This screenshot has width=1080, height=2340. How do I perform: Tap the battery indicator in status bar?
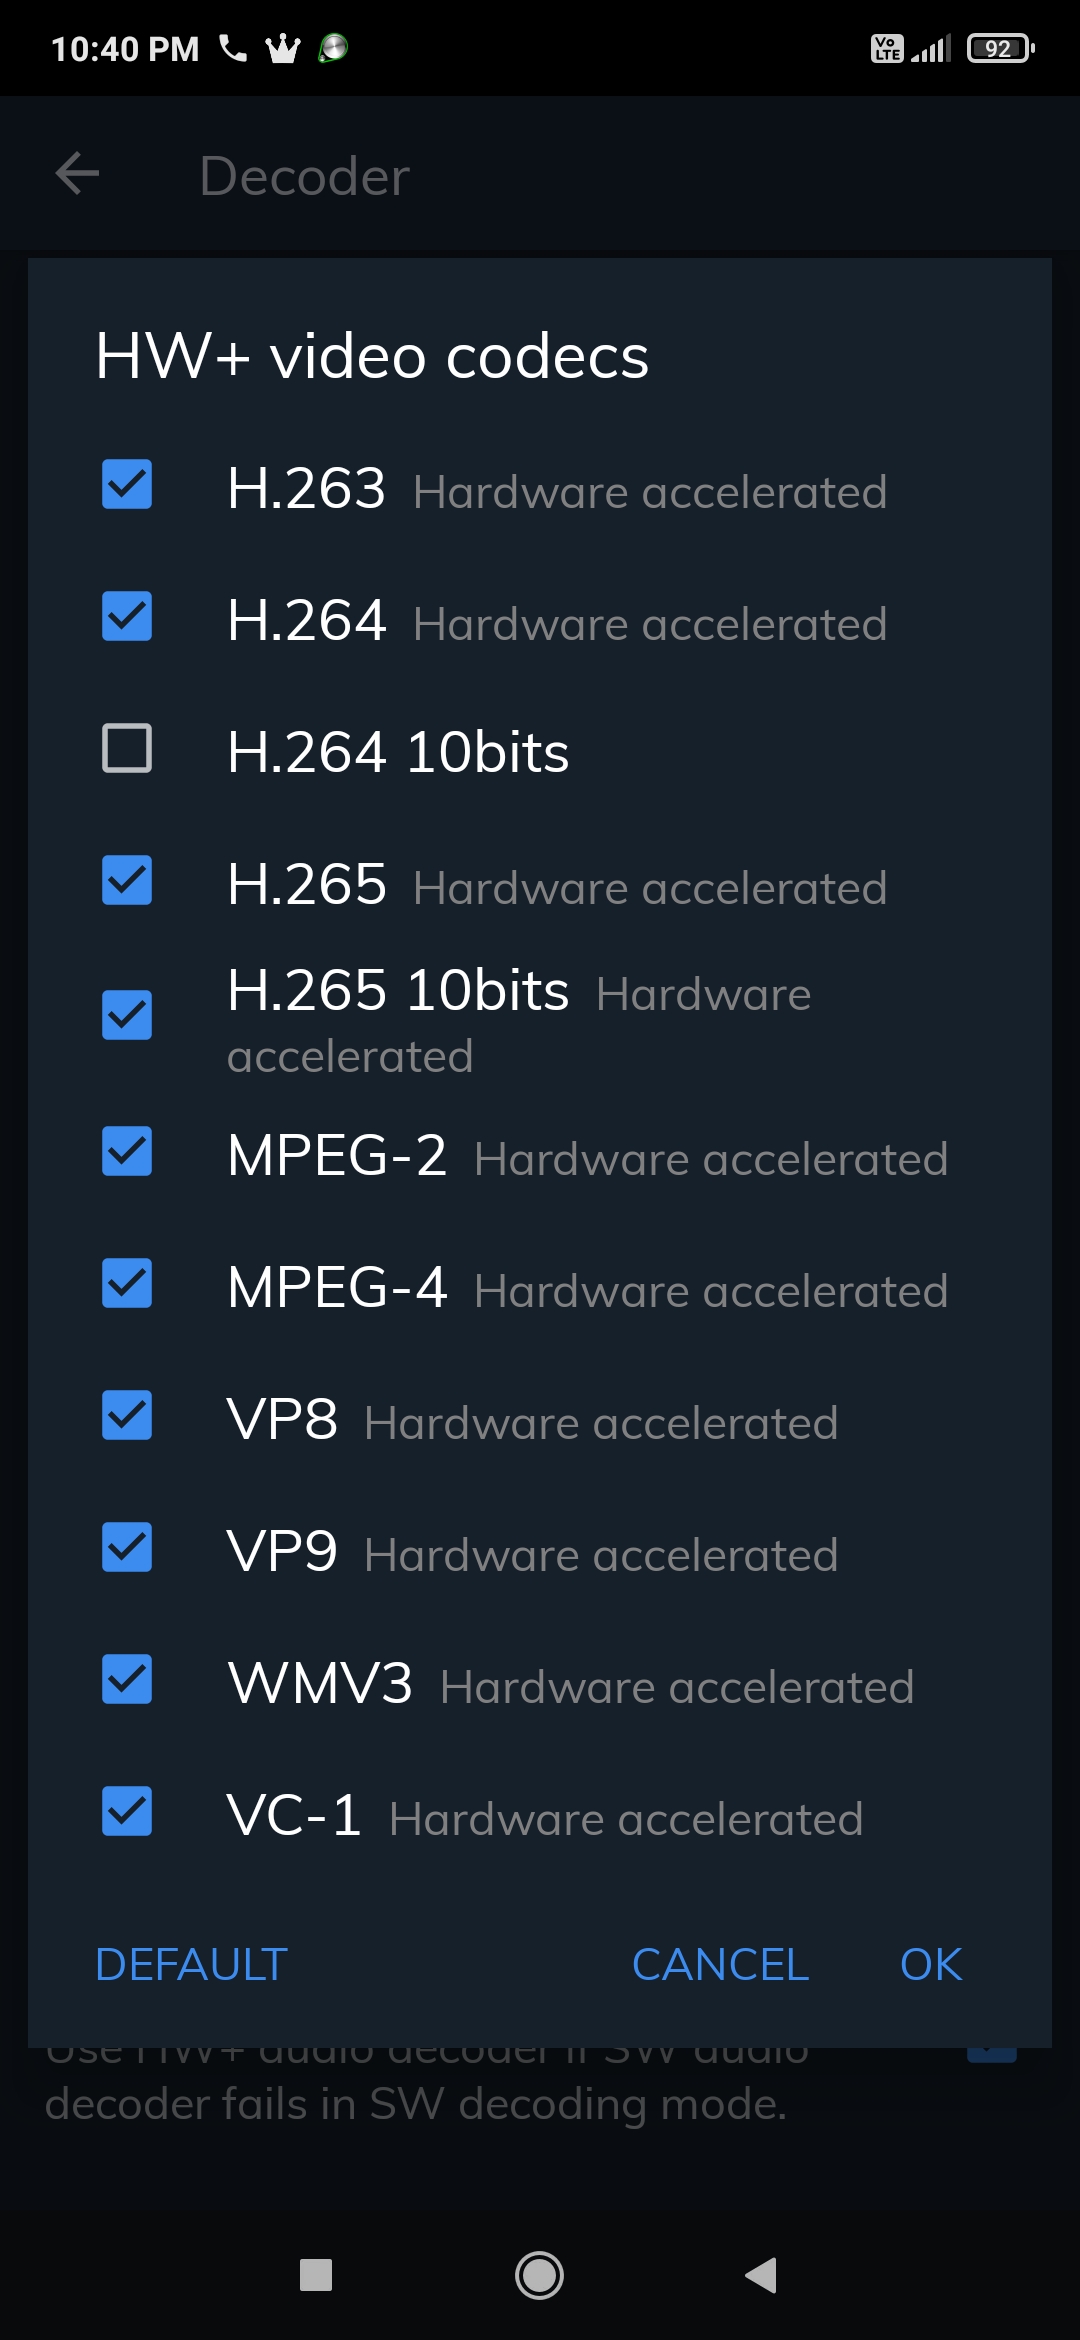[x=1000, y=48]
